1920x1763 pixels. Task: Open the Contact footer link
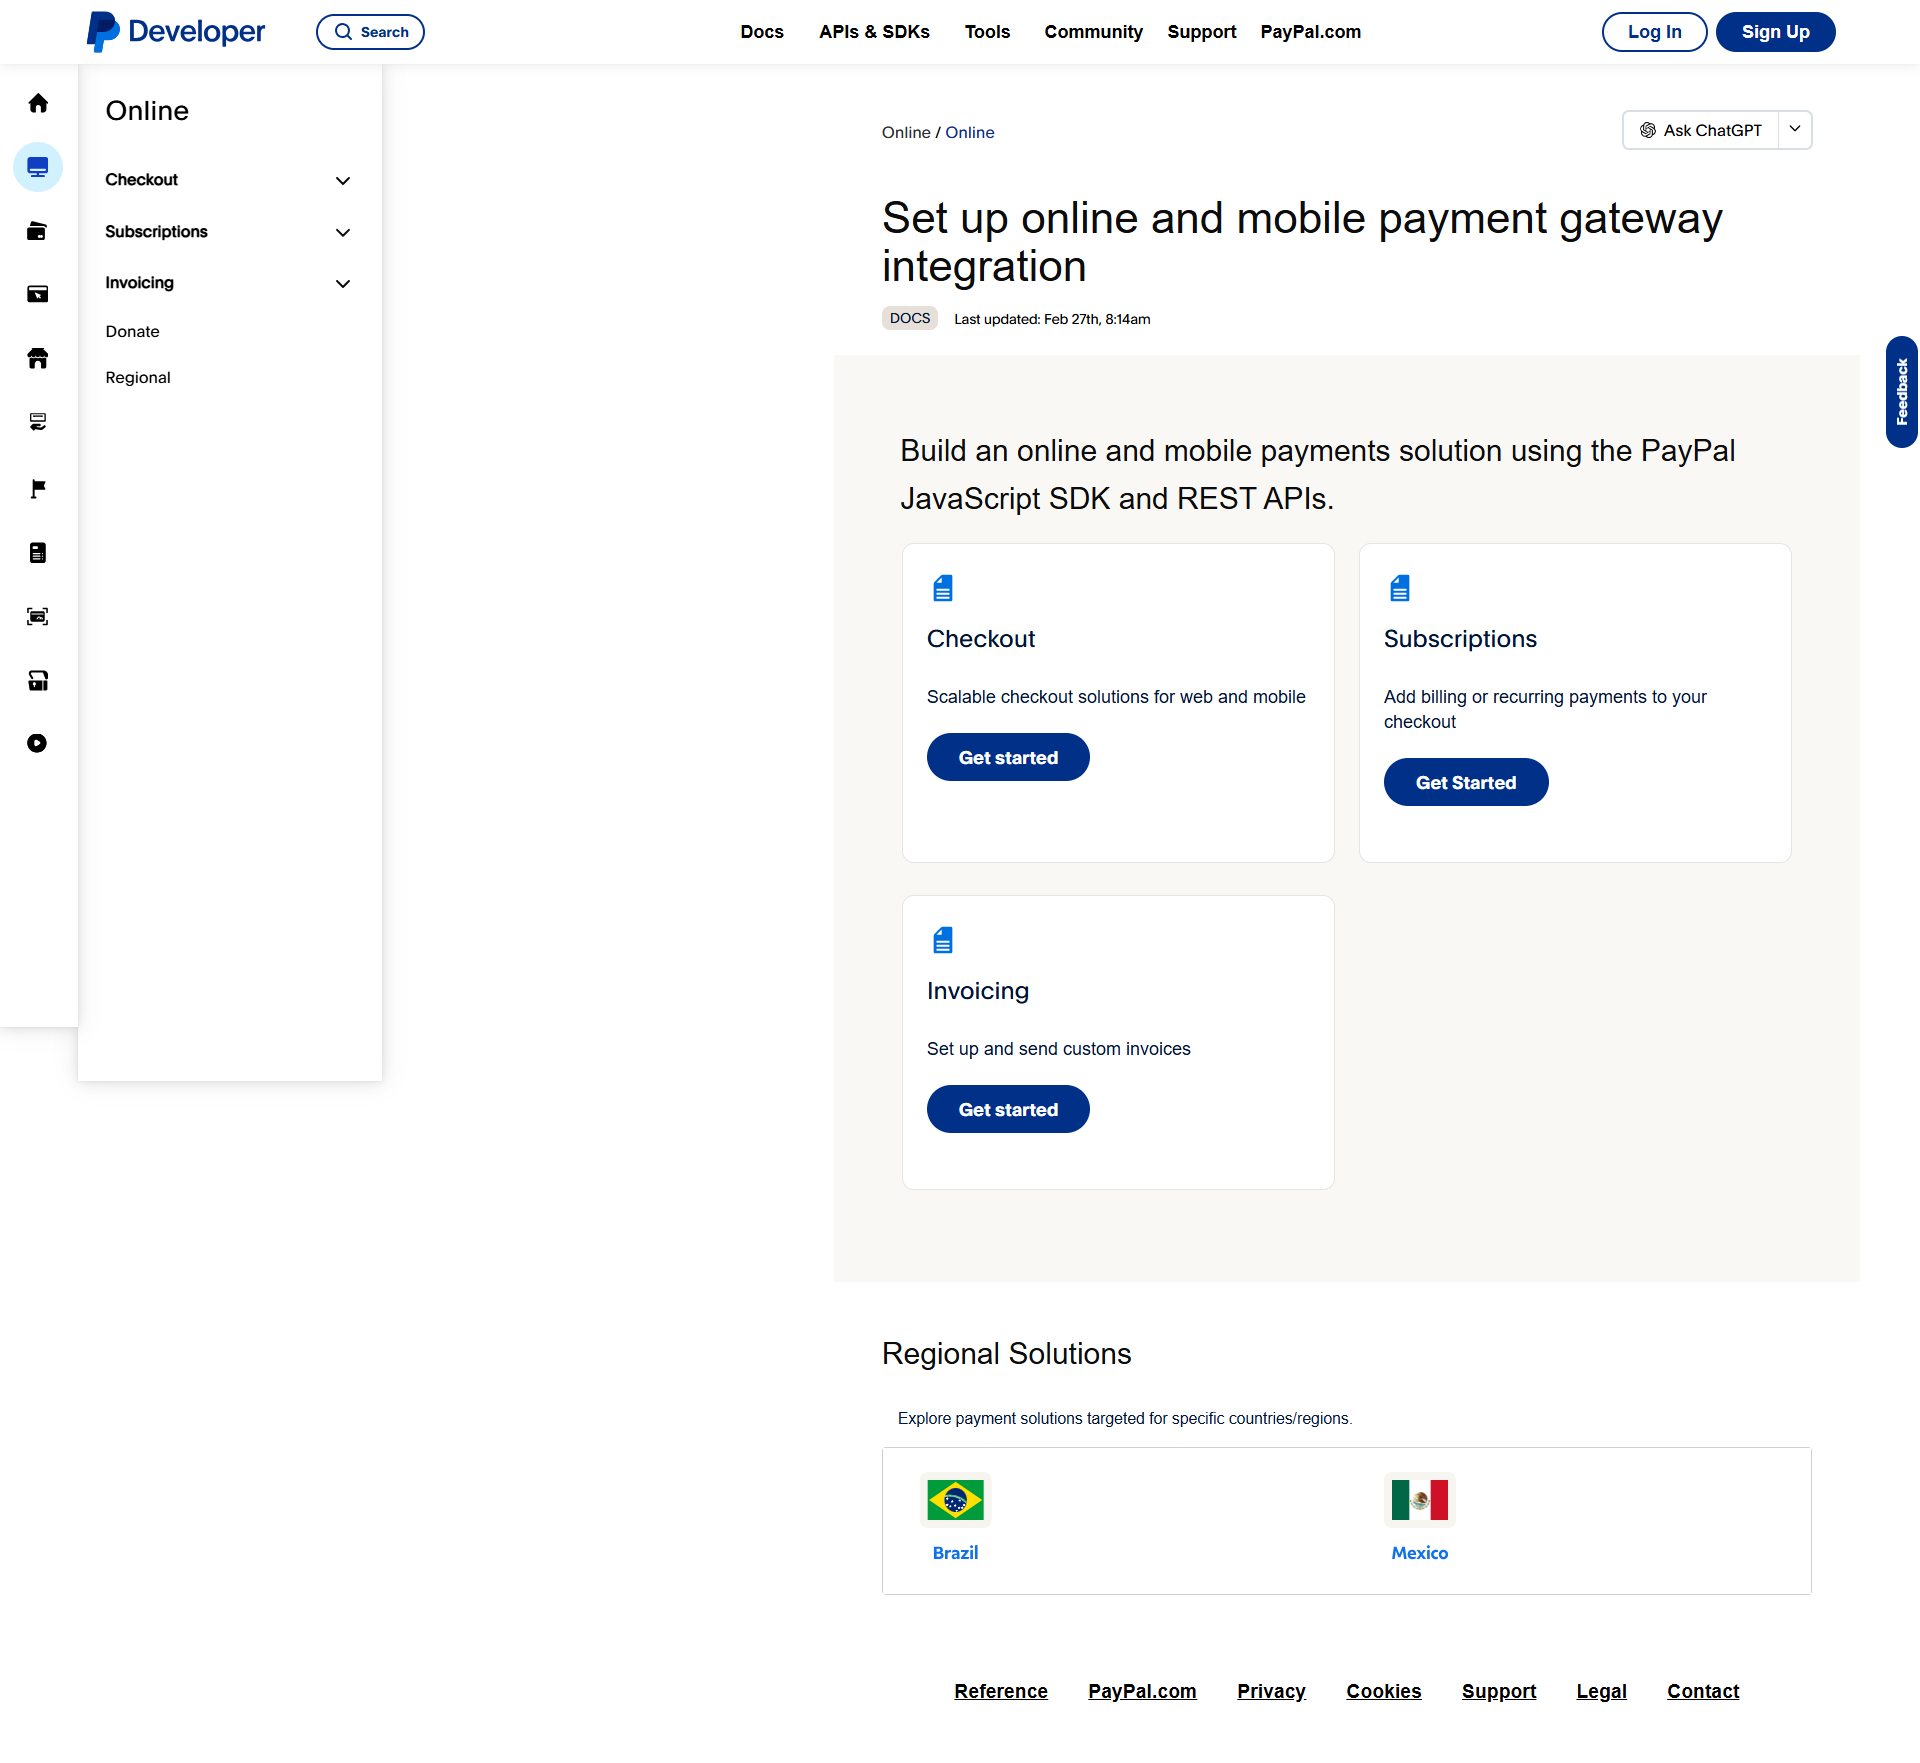[1703, 1691]
